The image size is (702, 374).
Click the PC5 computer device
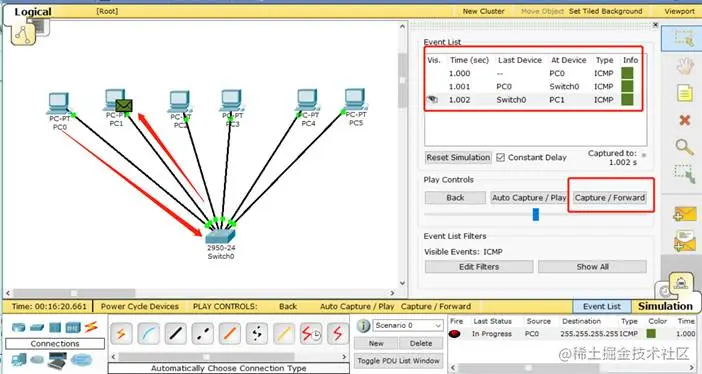click(x=356, y=100)
